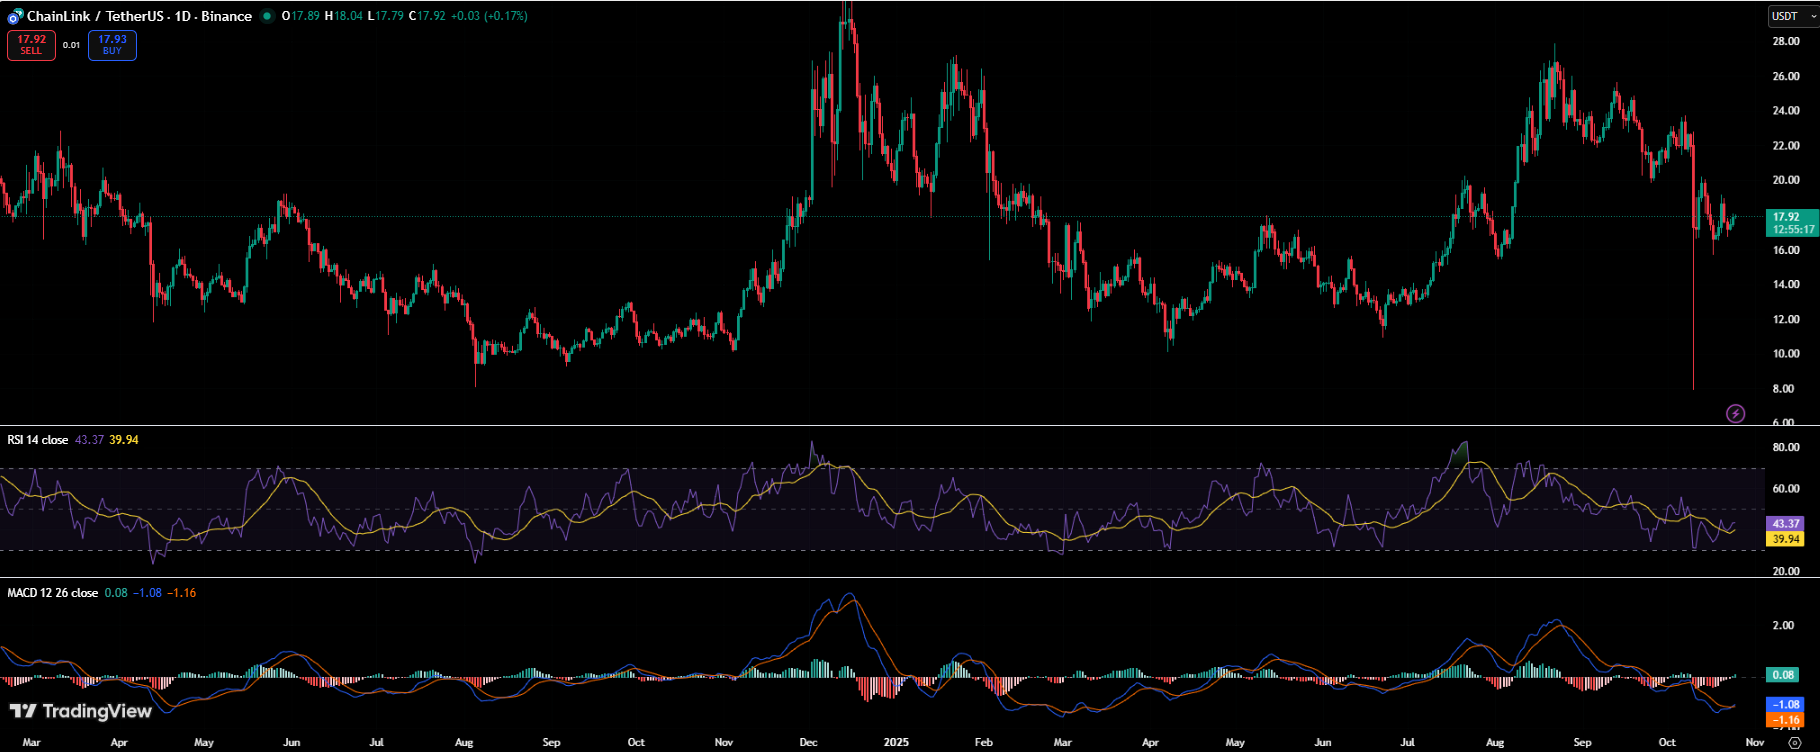The width and height of the screenshot is (1820, 752).
Task: Click the TradingView logo watermark
Action: [81, 711]
